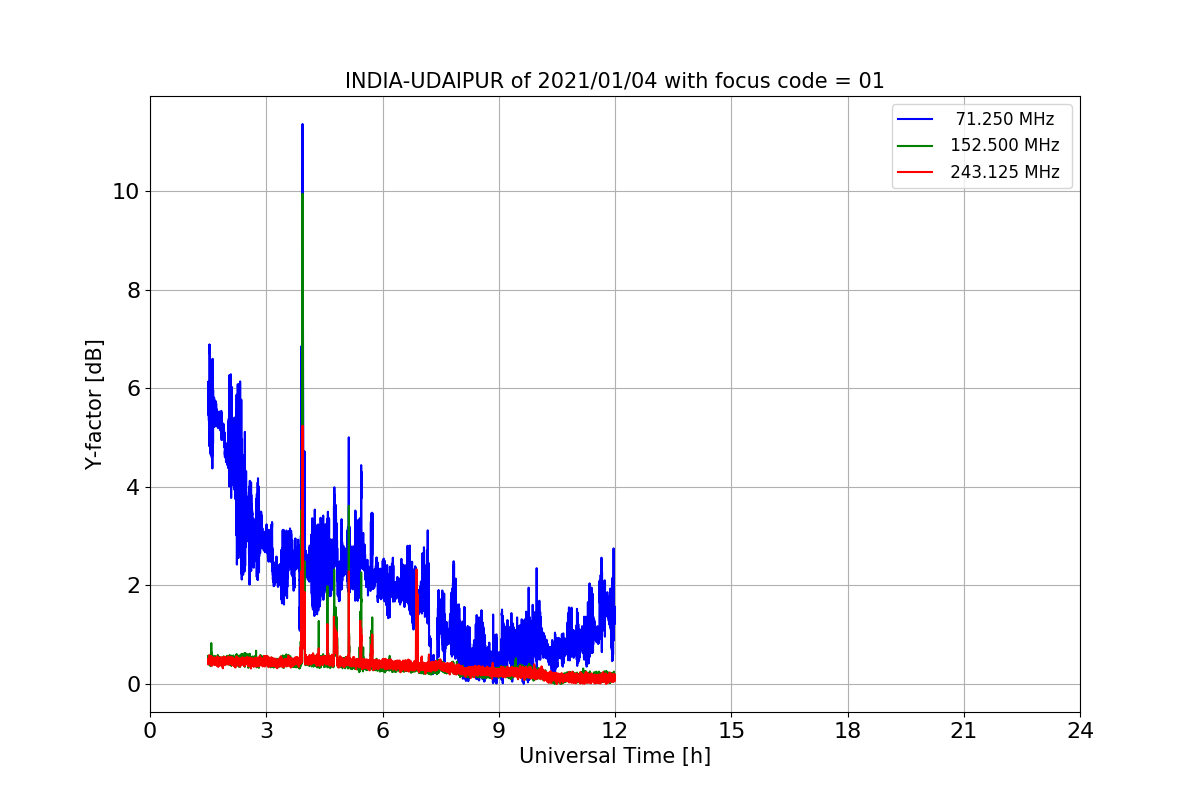Click the x-axis tick label 12
The image size is (1200, 800).
tap(615, 731)
